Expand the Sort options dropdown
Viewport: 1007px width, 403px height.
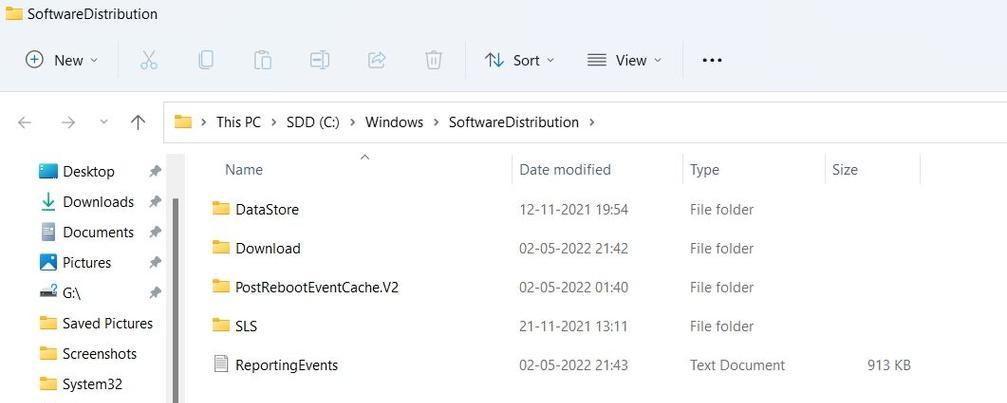tap(520, 60)
